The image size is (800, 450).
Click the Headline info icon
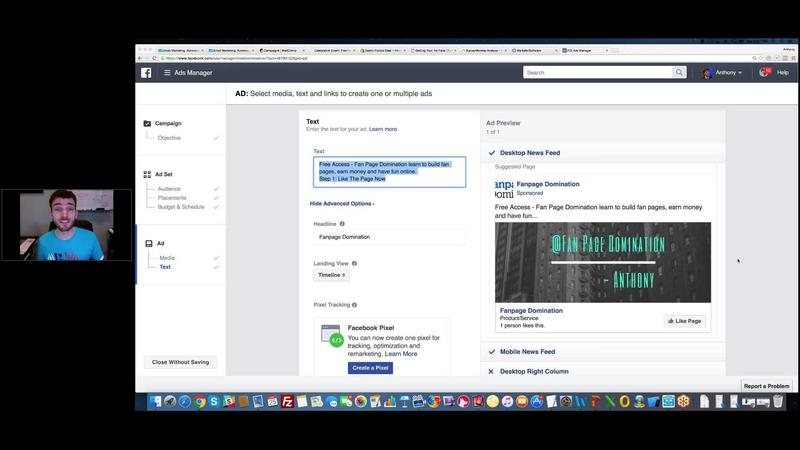coord(342,223)
